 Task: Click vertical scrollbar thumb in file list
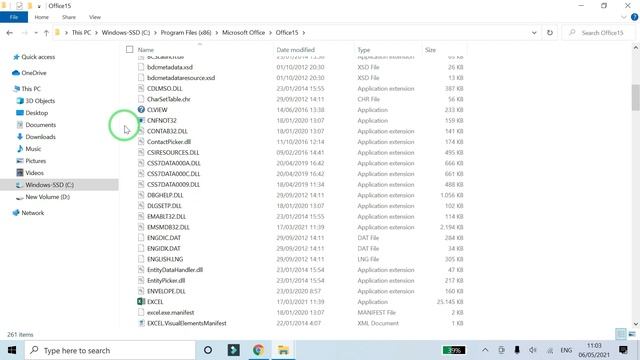636,97
